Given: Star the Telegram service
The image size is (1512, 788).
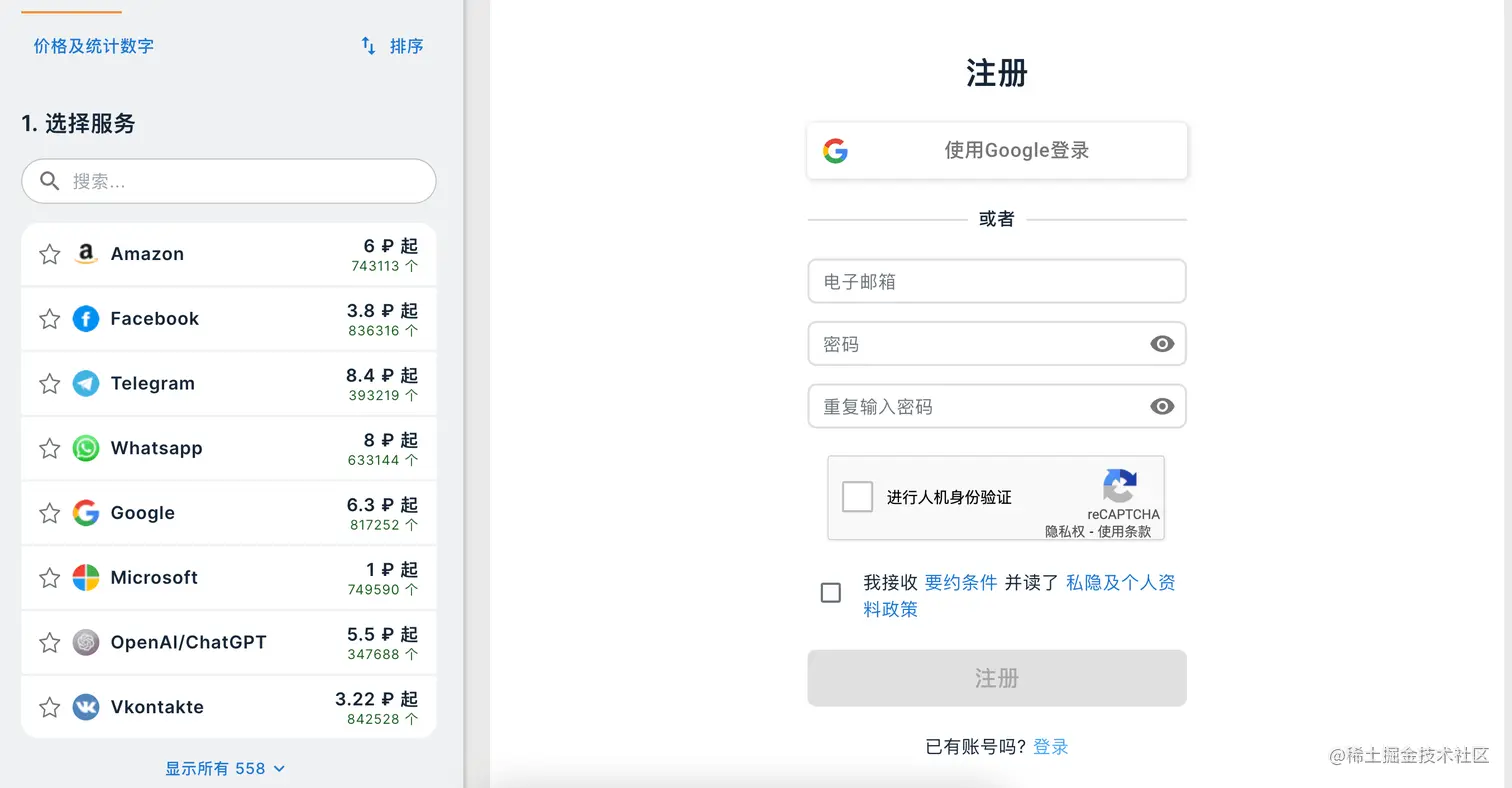Looking at the screenshot, I should tap(49, 384).
